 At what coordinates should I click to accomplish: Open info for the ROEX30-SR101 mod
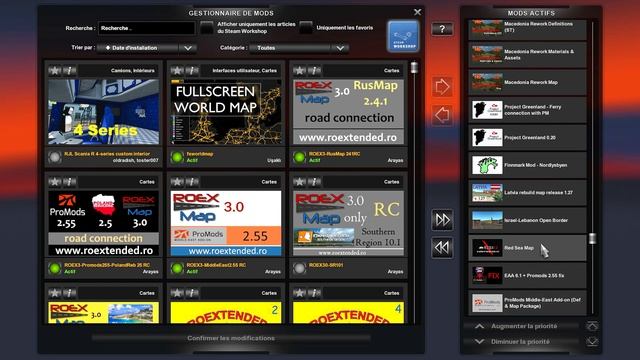point(314,182)
